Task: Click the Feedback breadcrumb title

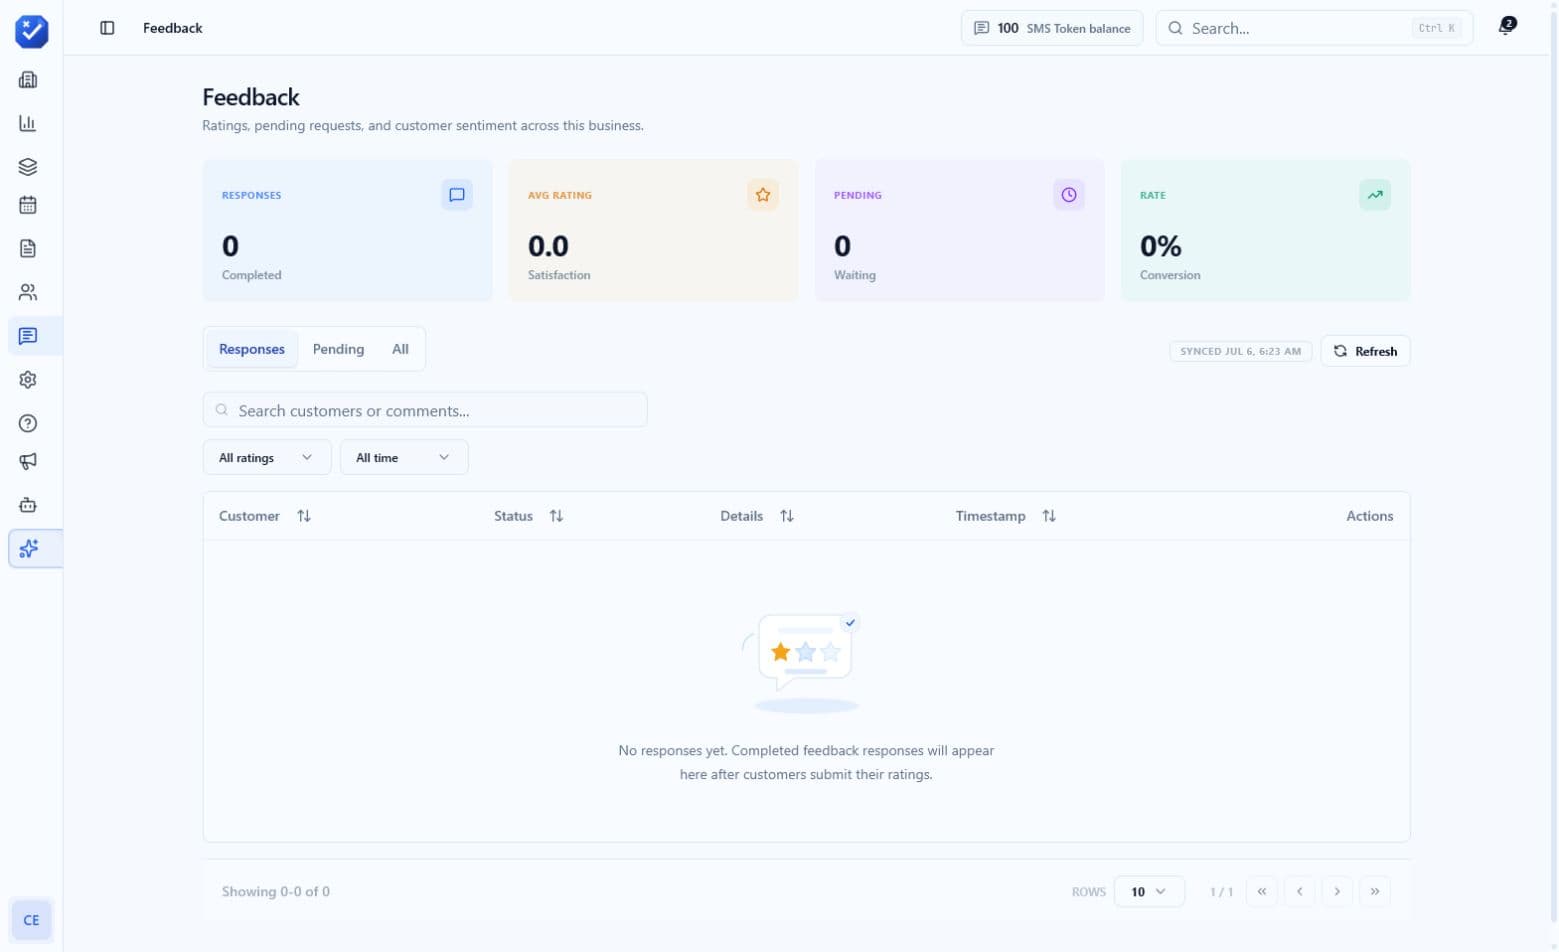Action: [x=173, y=28]
